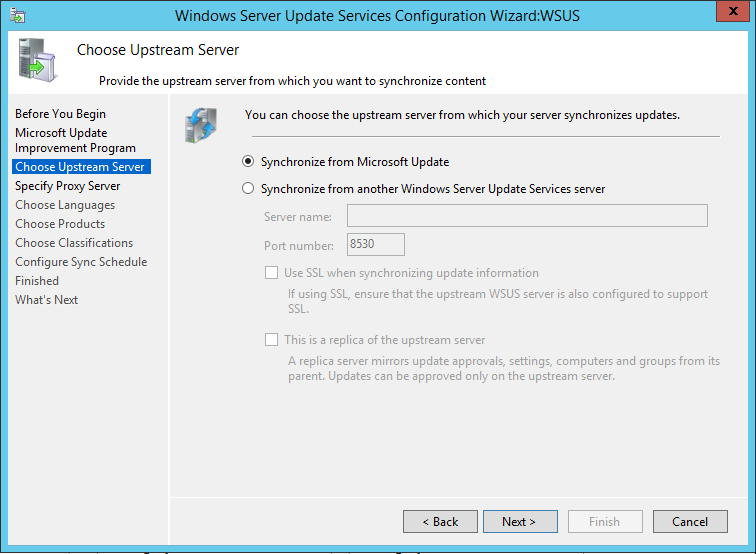This screenshot has height=554, width=756.
Task: Open Microsoft Update Improvement Program step
Action: [75, 140]
